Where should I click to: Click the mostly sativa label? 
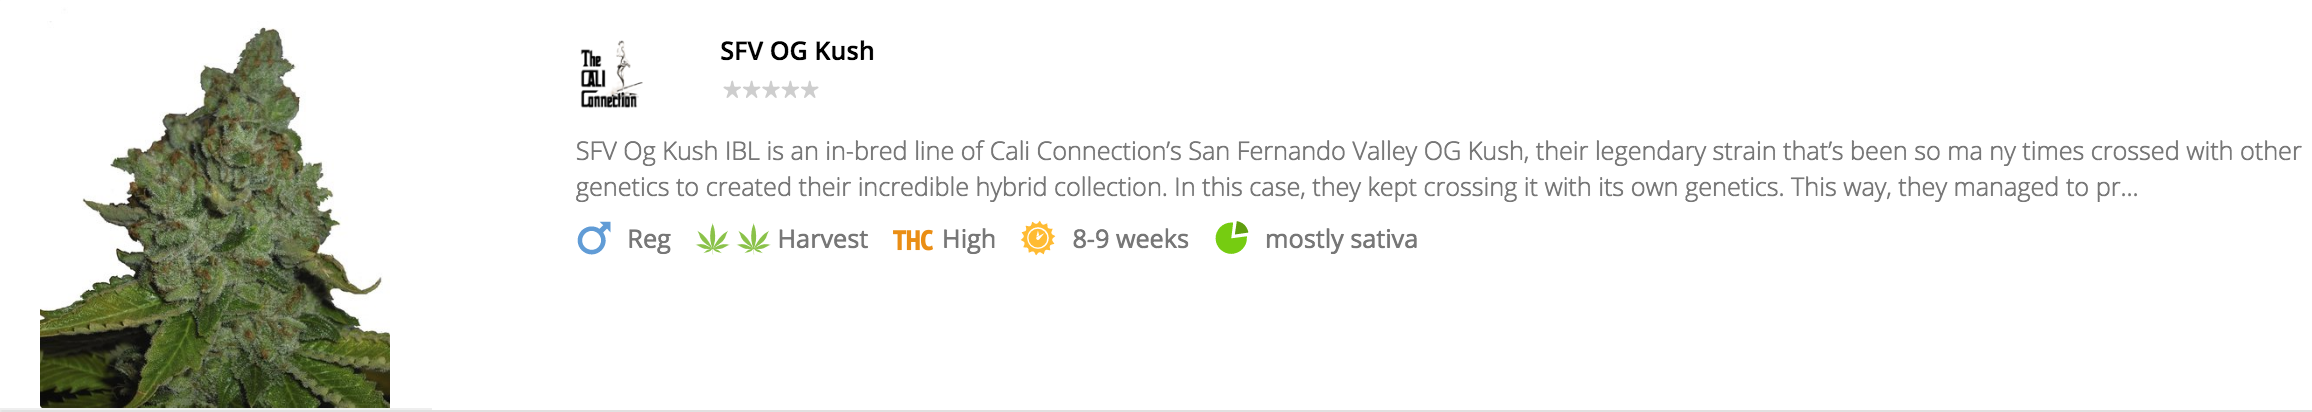point(1341,239)
